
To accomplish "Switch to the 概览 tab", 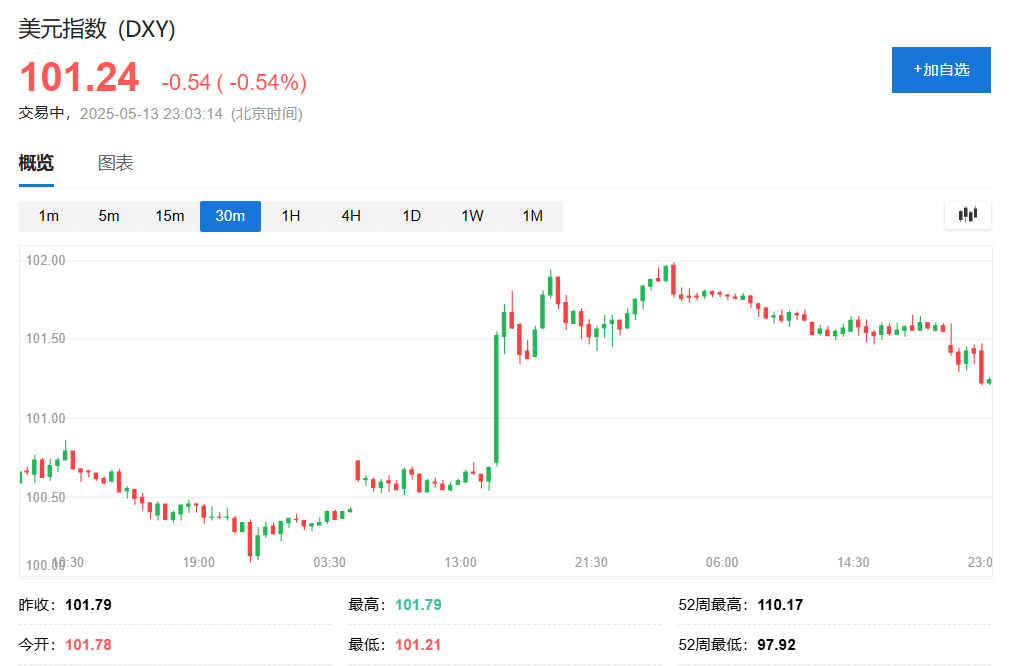I will (x=36, y=164).
